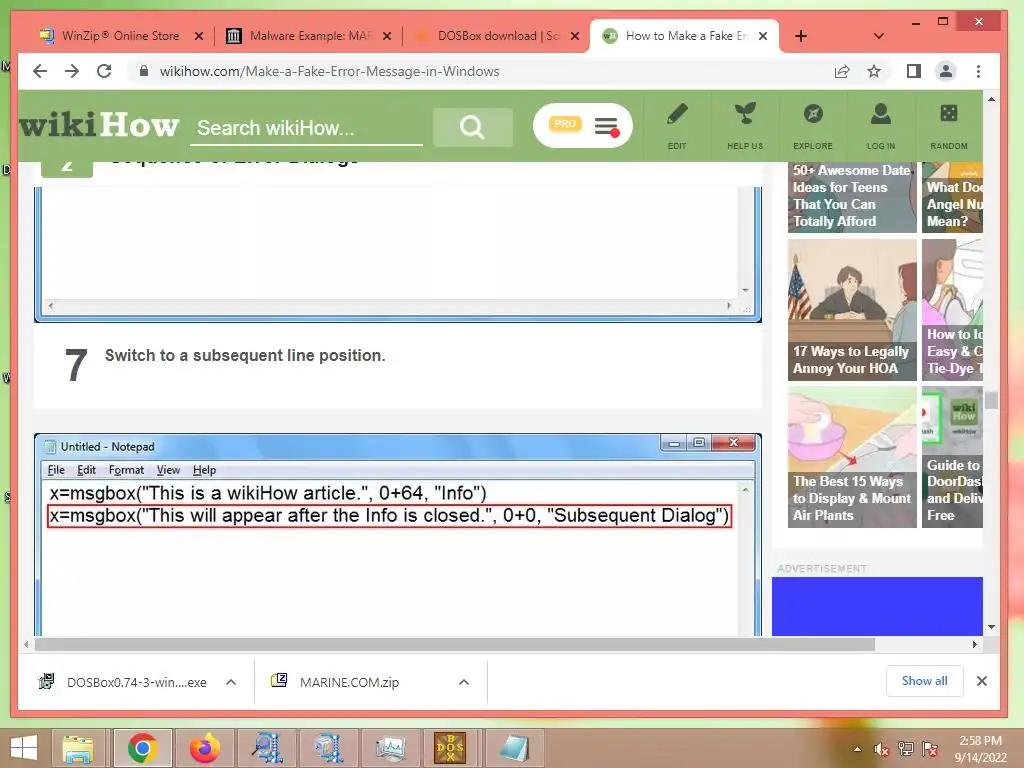Open a RANDOM wikiHow article
The width and height of the screenshot is (1024, 768).
(949, 126)
